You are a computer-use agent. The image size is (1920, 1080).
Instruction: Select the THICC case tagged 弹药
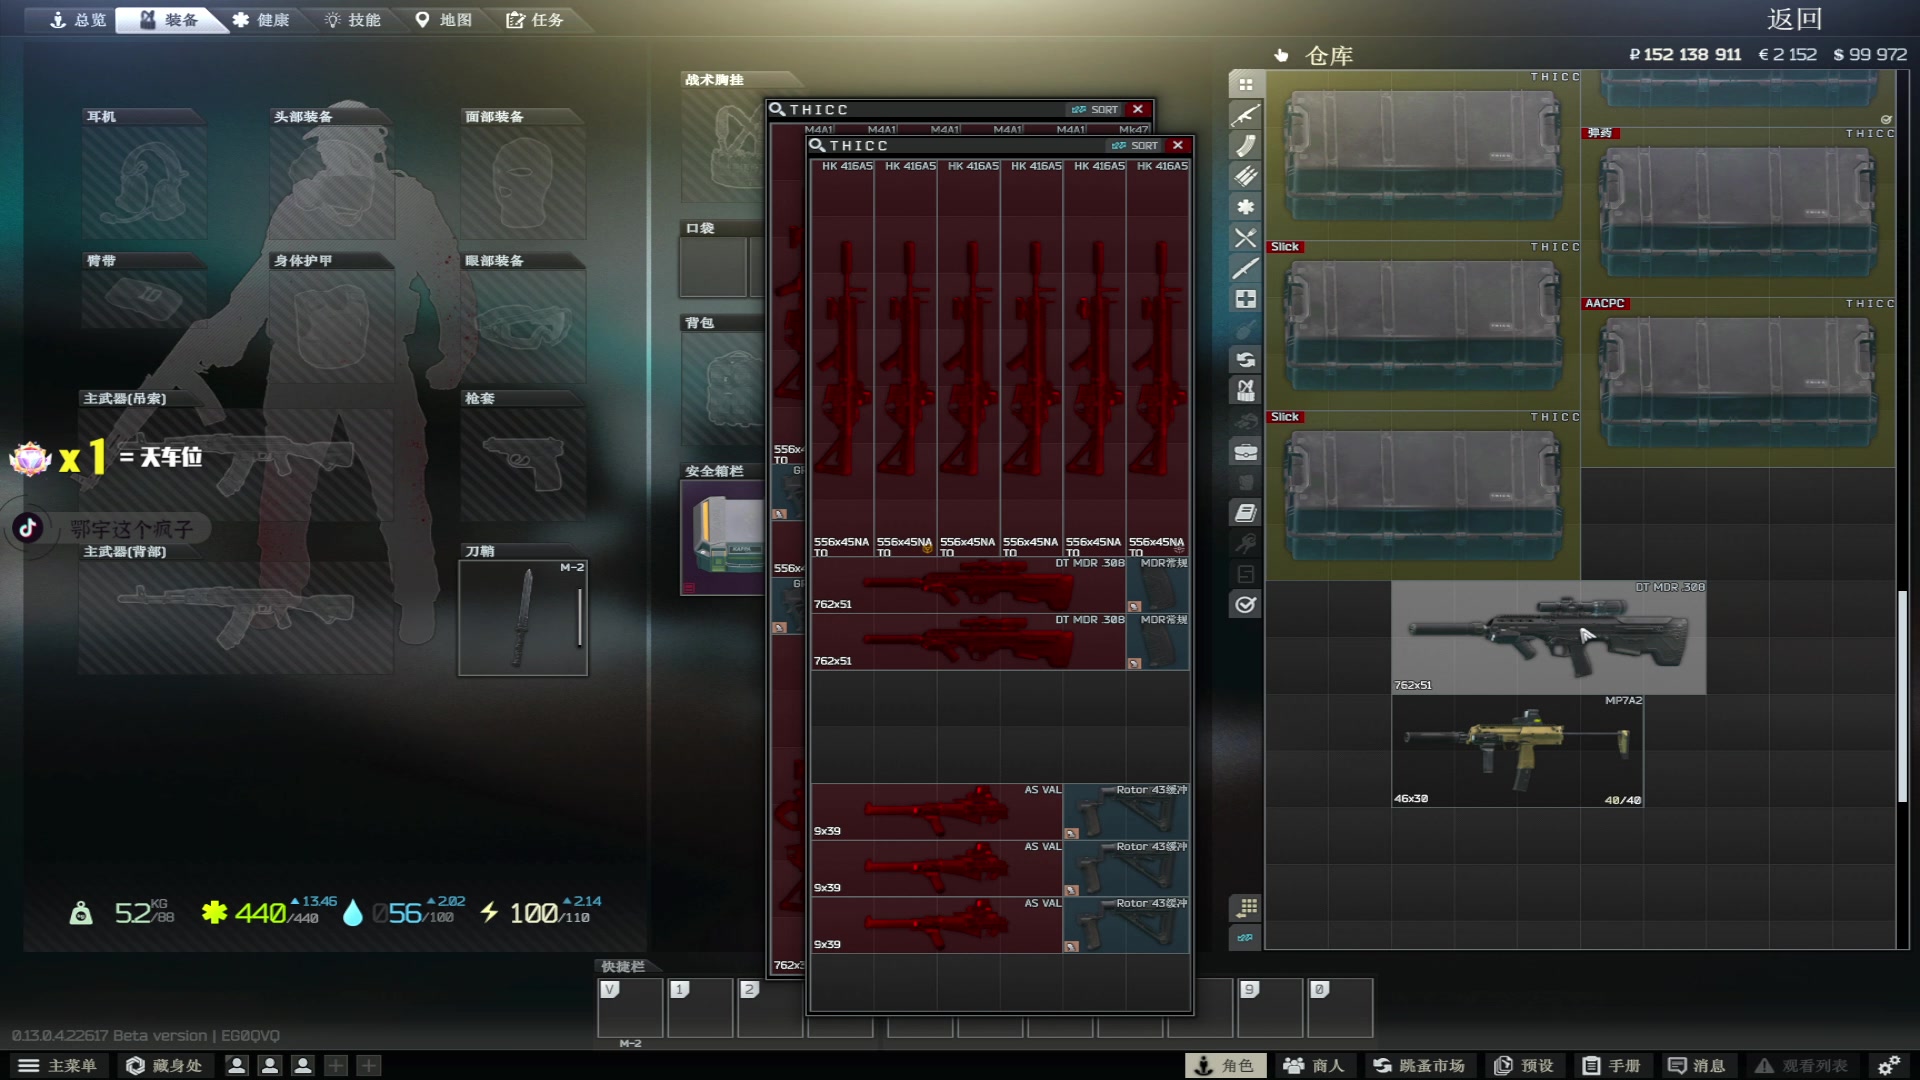(x=1738, y=212)
